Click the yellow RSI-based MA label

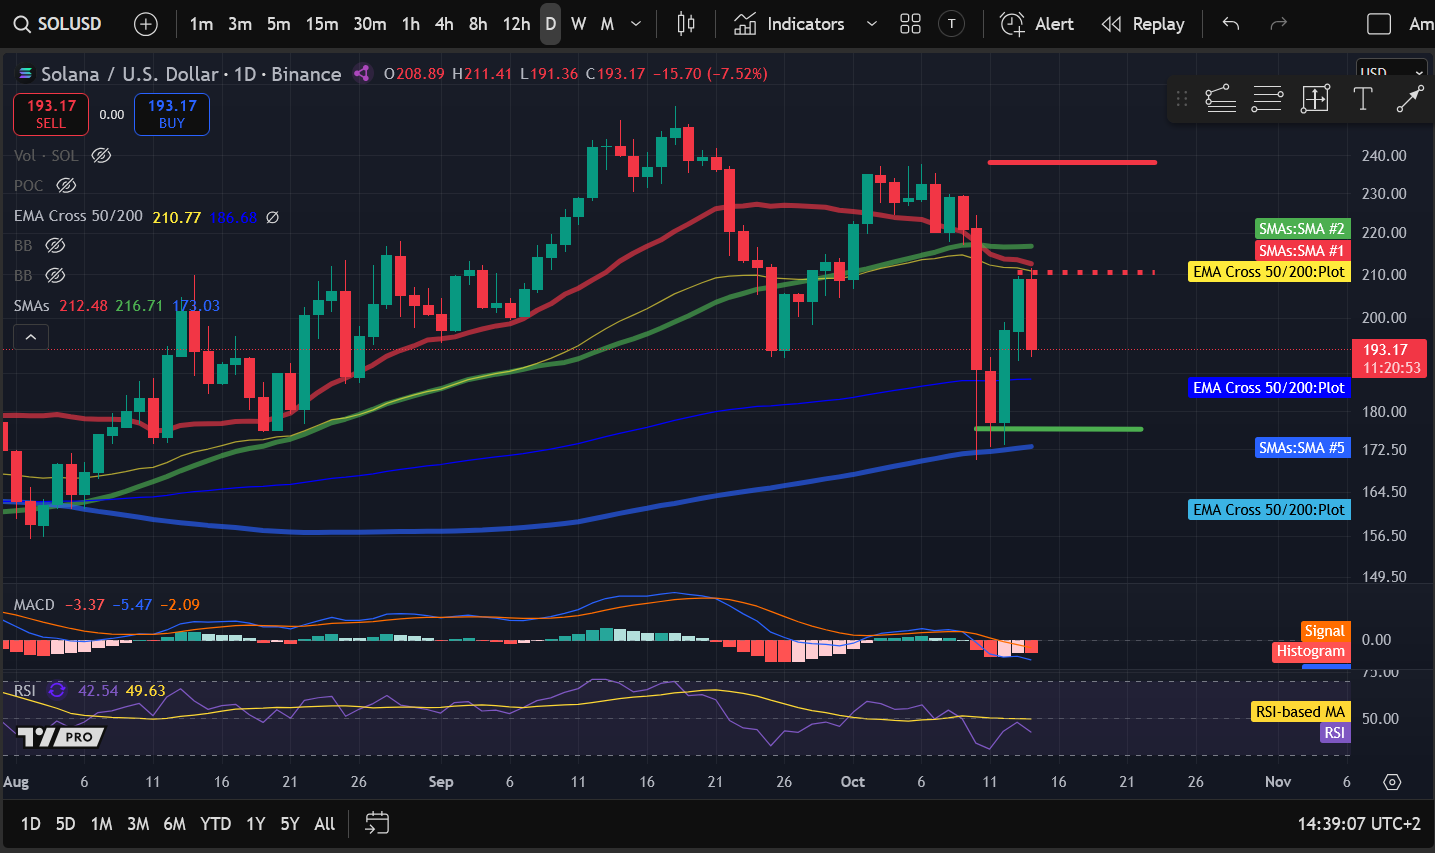[x=1300, y=712]
